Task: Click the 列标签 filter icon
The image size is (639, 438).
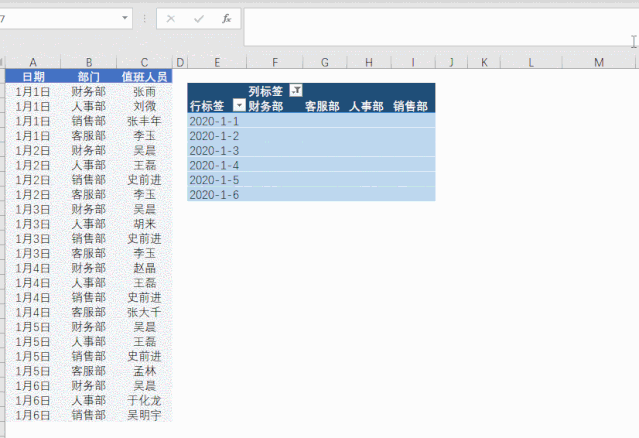Action: pos(294,91)
